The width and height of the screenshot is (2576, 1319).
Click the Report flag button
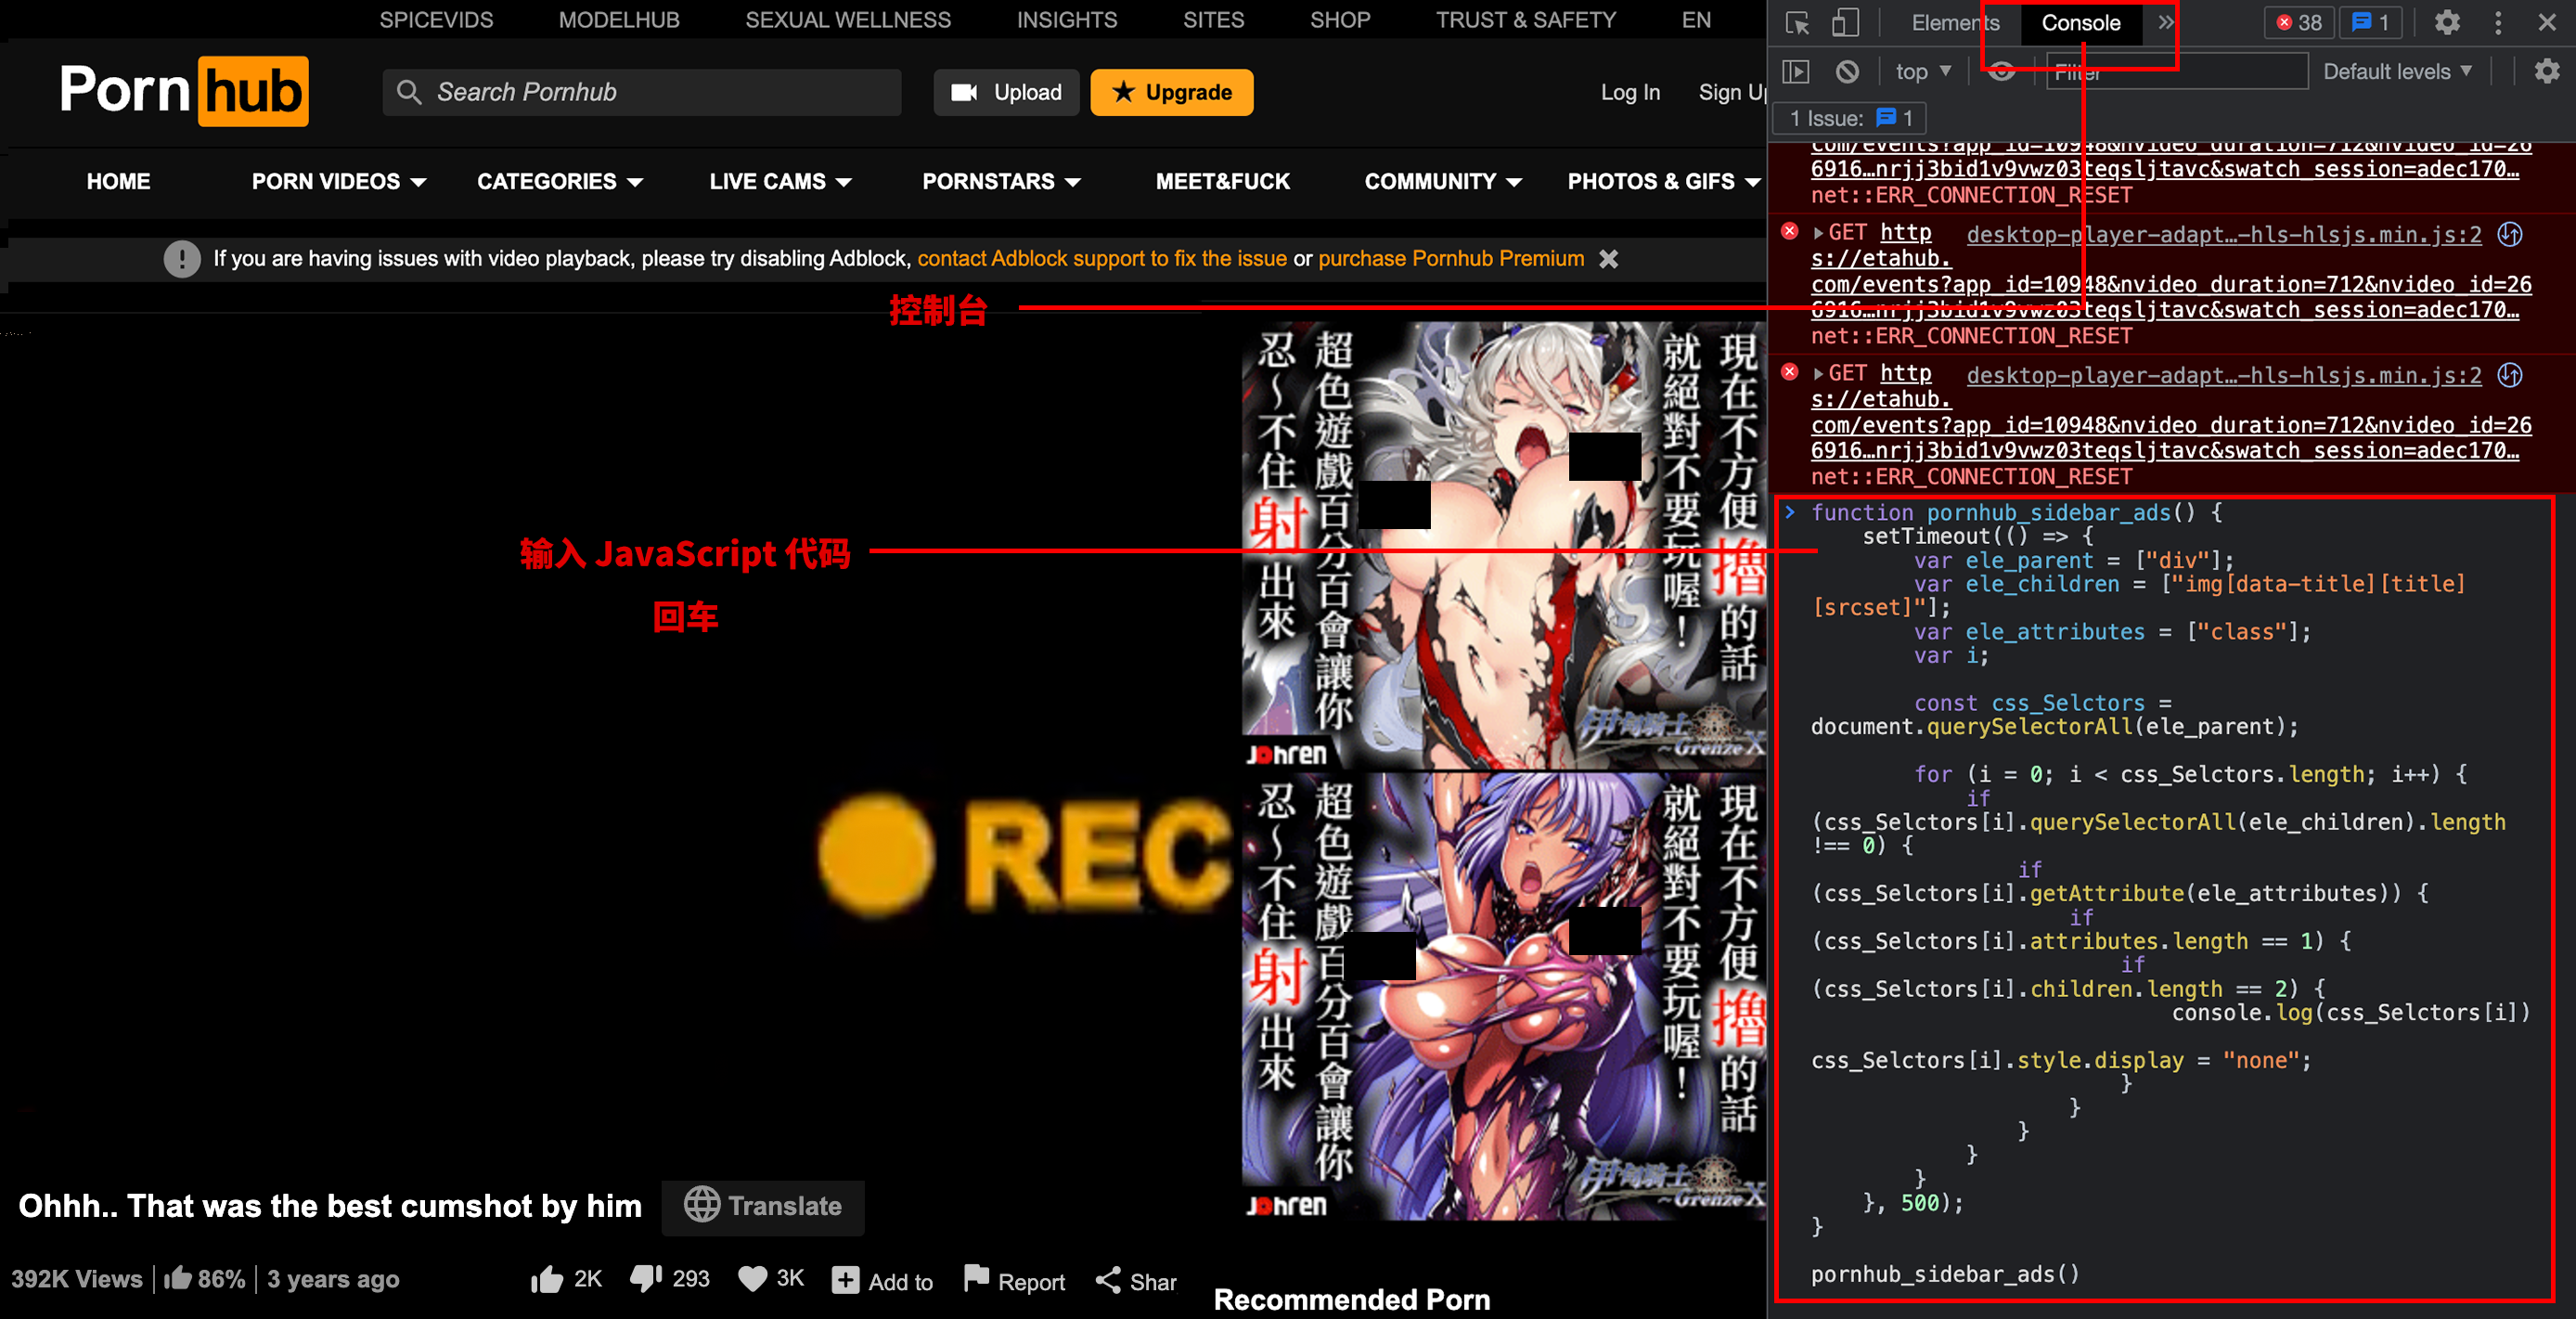[1014, 1280]
